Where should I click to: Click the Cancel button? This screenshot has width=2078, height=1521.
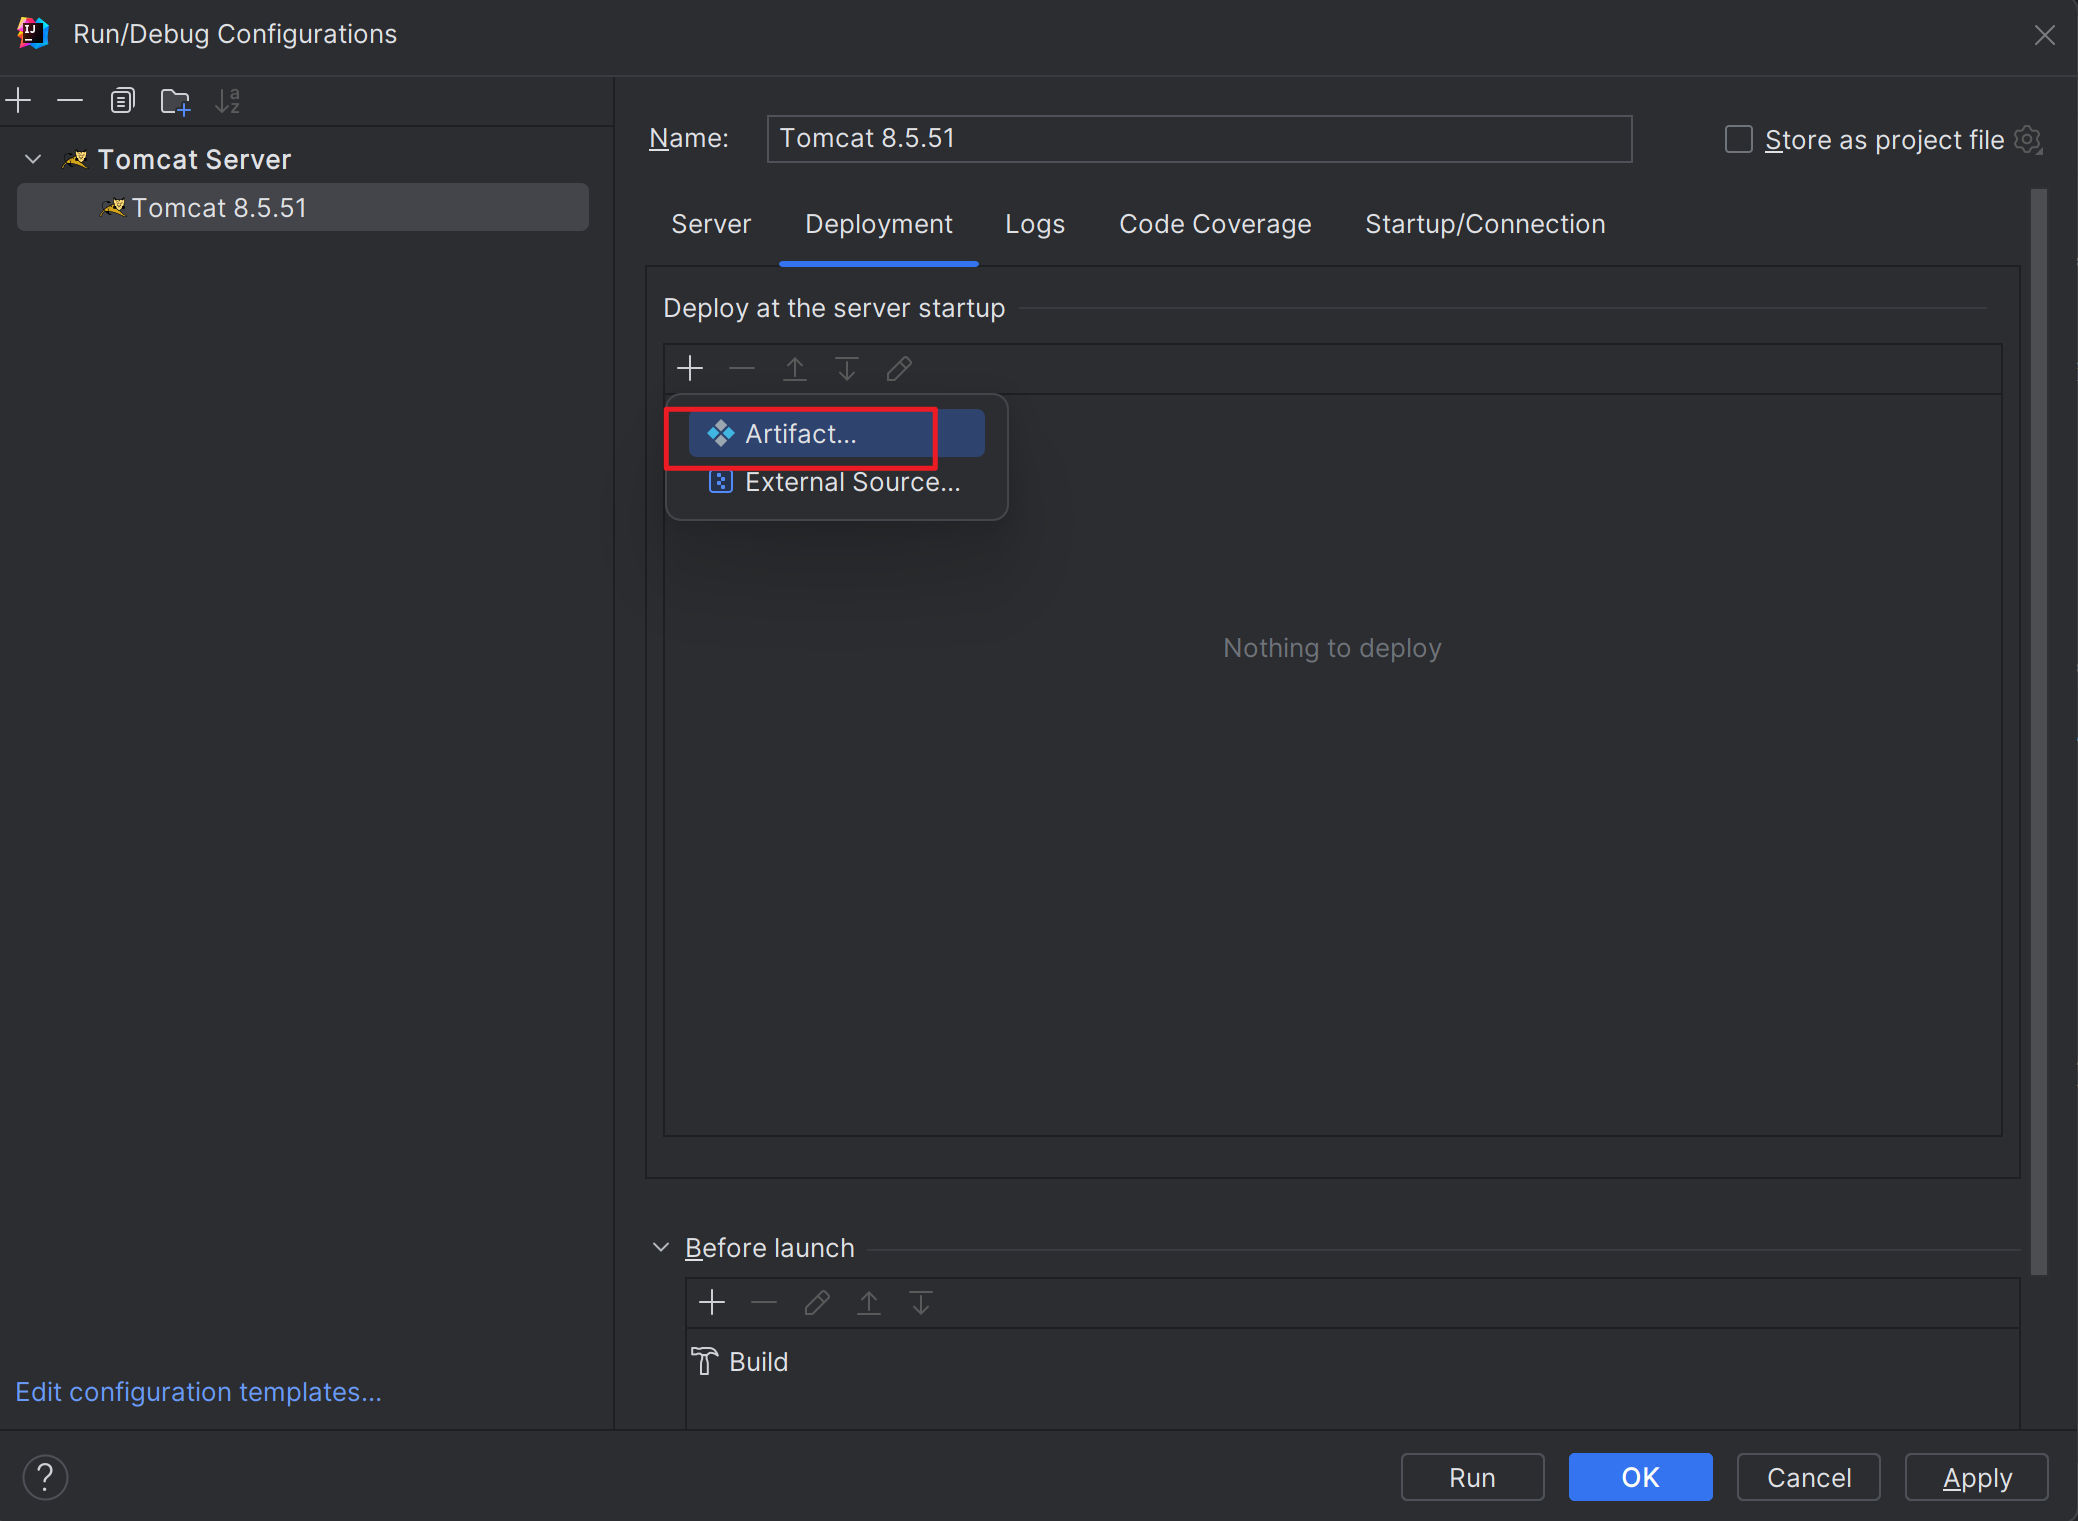pos(1808,1477)
